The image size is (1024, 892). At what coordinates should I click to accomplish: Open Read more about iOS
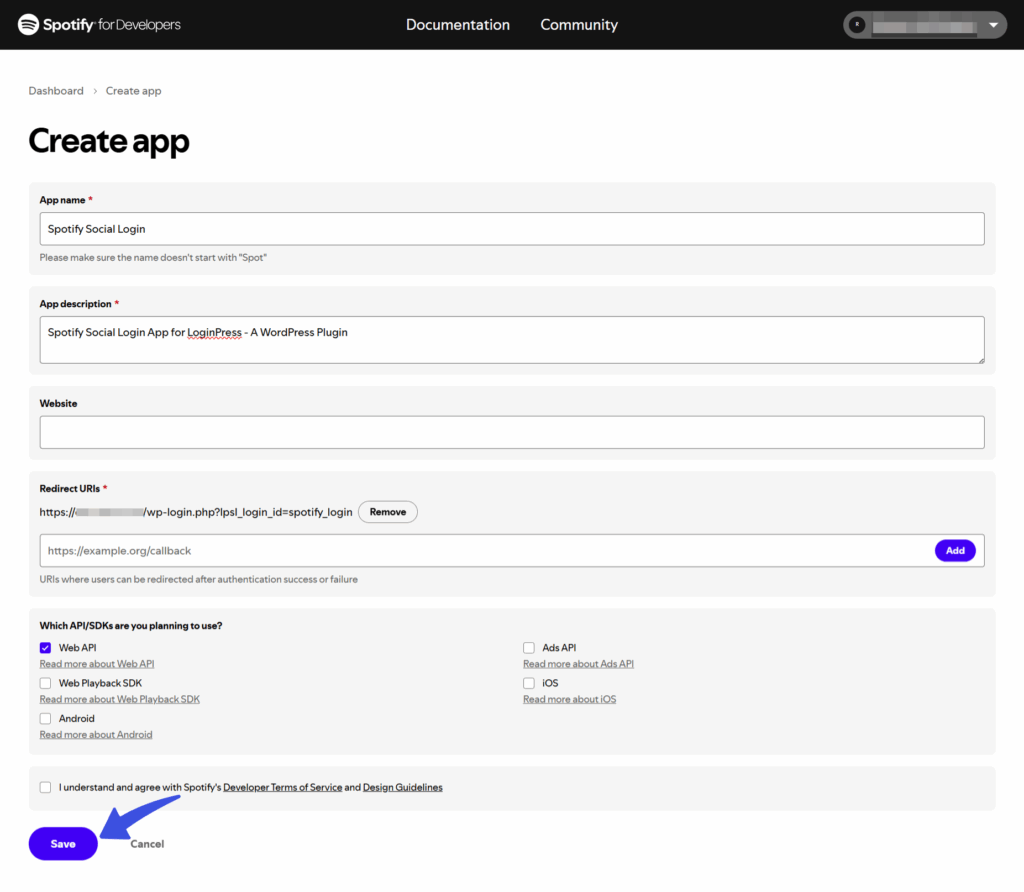pos(569,699)
